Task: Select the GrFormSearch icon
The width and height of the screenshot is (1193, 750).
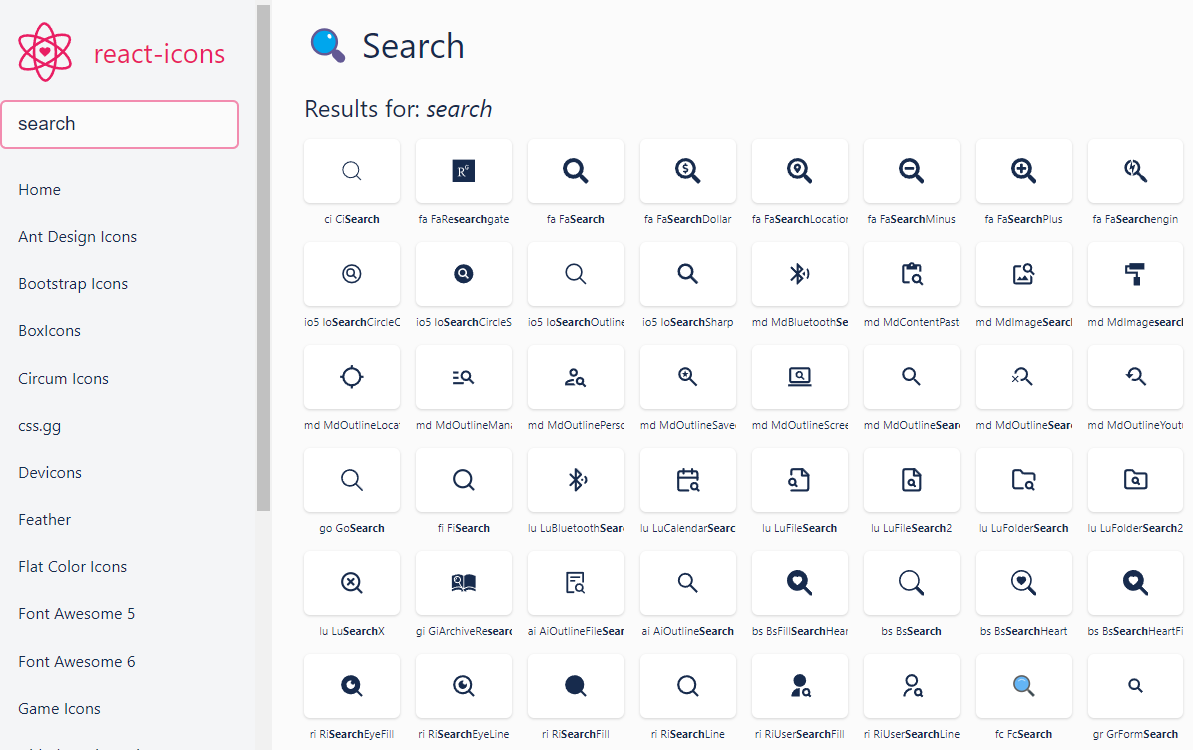Action: coord(1135,686)
